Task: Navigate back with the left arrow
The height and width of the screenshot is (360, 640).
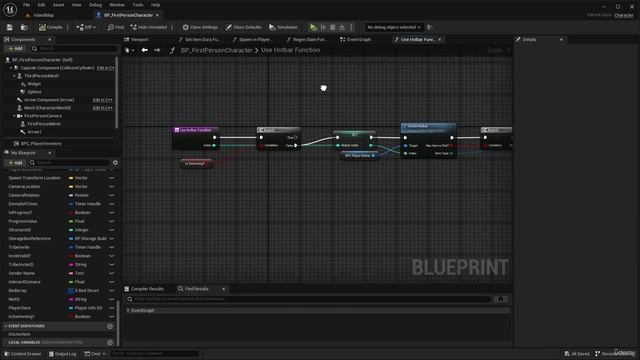Action: click(144, 50)
